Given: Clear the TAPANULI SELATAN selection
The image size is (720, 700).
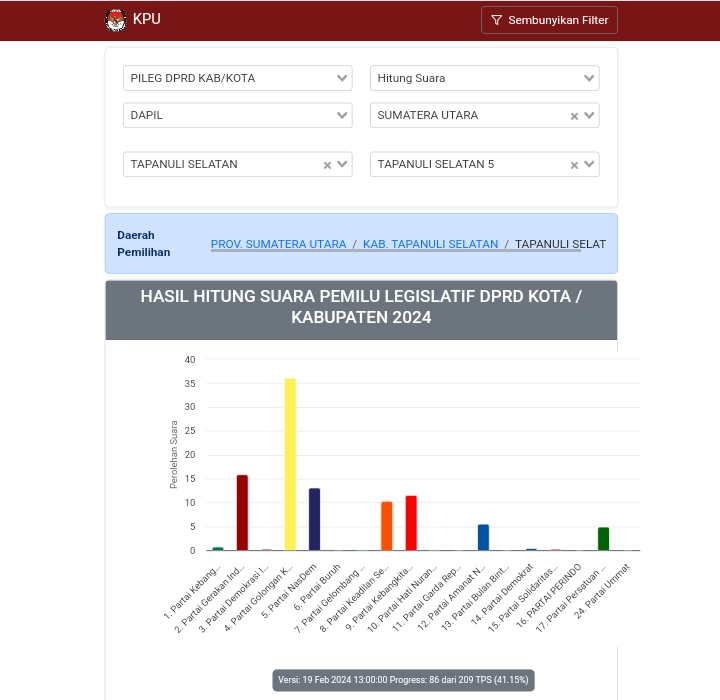Looking at the screenshot, I should click(x=327, y=165).
